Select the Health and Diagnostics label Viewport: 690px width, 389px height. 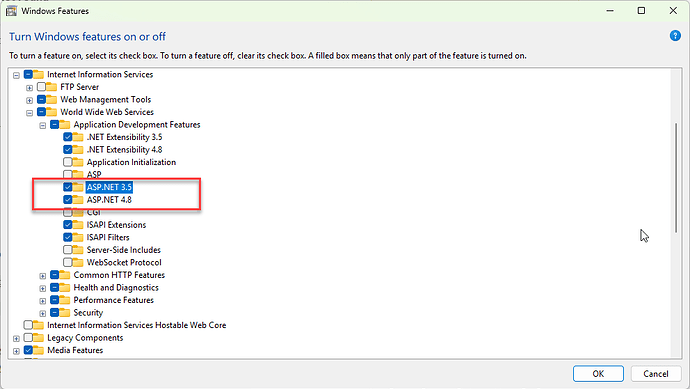coord(116,287)
